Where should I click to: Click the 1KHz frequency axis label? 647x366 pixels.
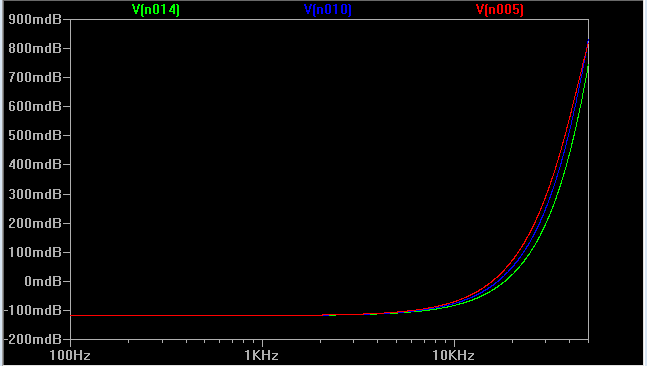tap(262, 355)
